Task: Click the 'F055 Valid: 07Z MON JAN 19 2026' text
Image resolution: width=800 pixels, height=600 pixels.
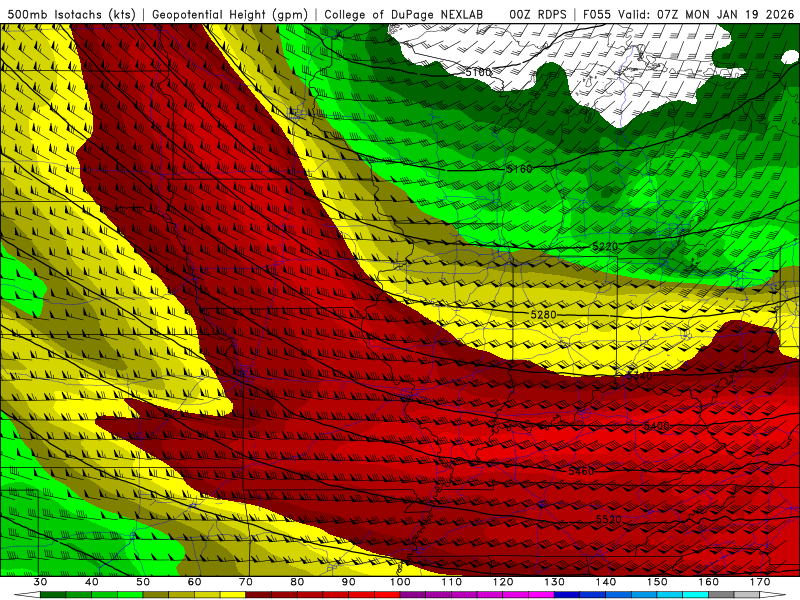Action: click(688, 14)
